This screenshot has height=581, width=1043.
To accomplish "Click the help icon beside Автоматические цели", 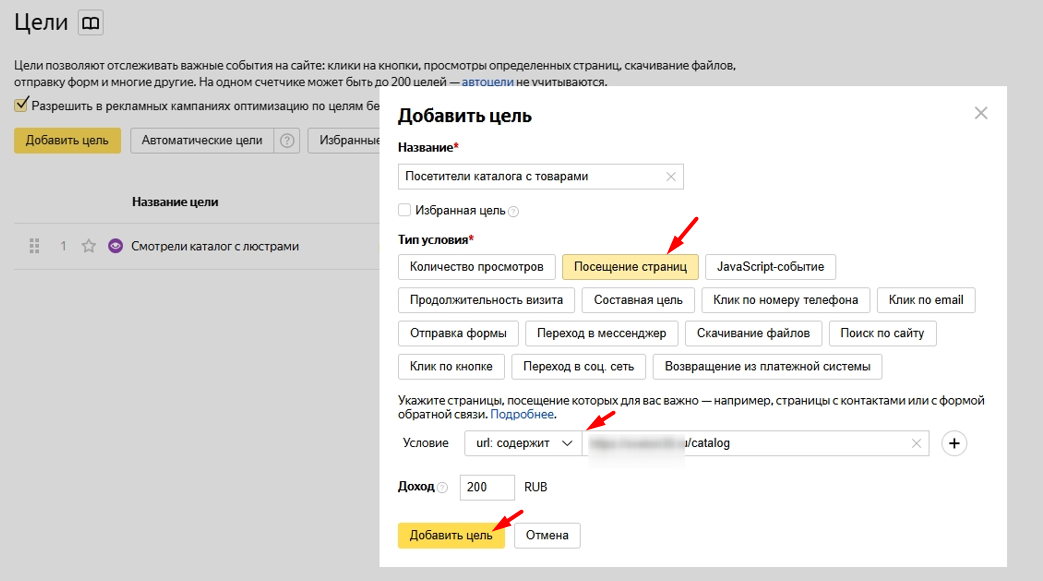I will pos(287,140).
